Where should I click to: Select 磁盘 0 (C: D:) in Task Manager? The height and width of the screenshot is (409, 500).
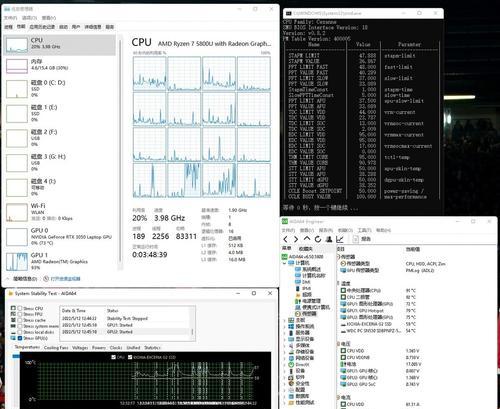(x=59, y=89)
